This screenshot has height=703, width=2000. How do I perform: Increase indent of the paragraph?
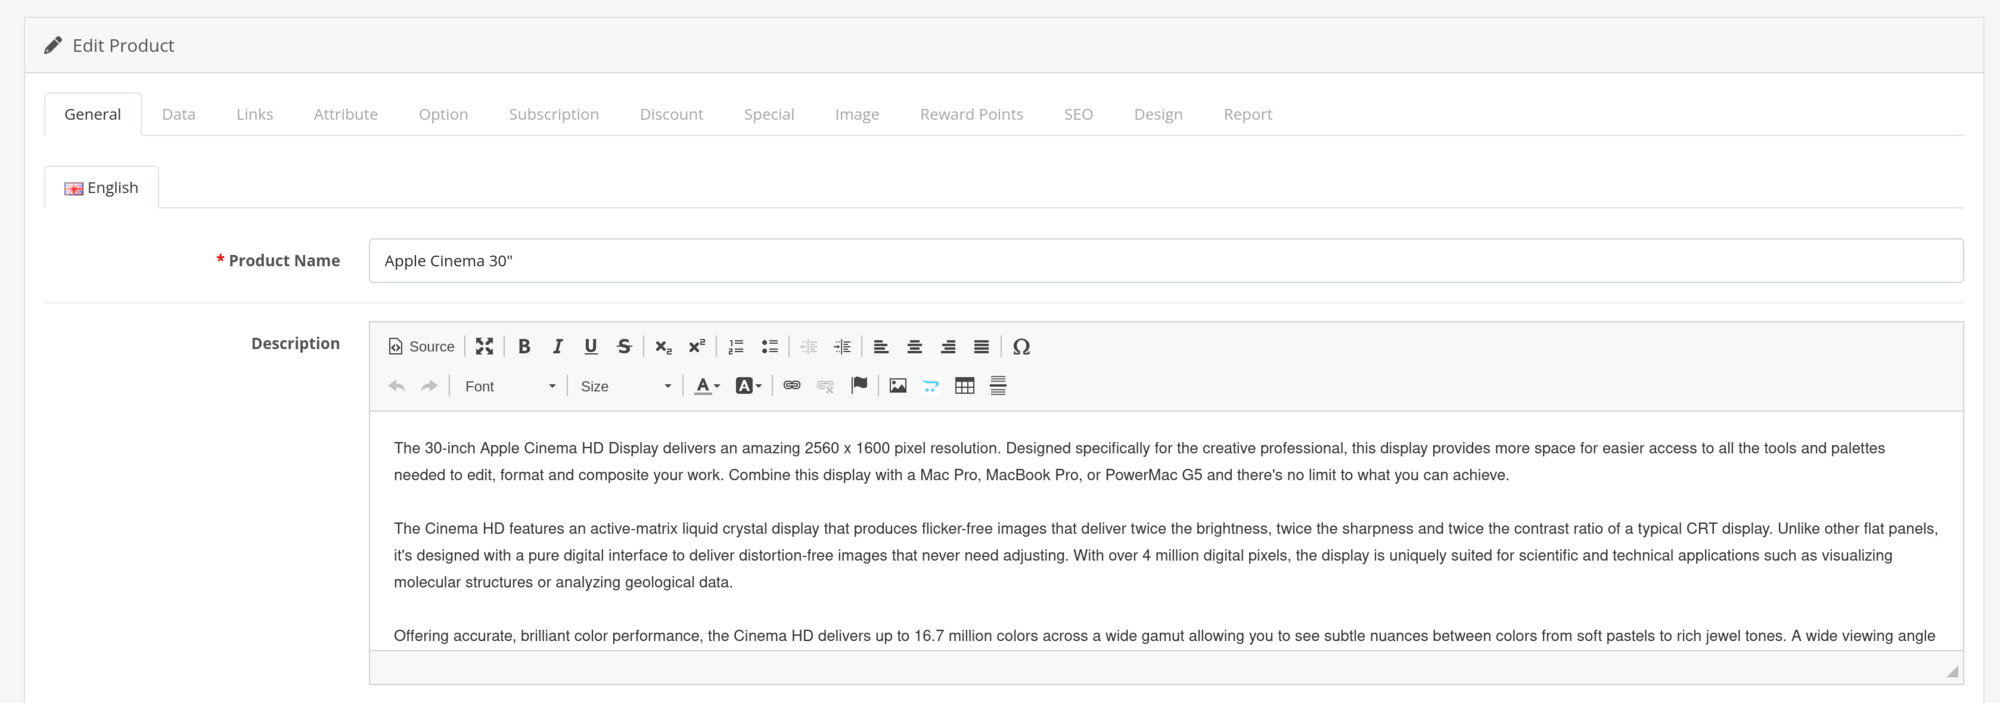843,346
